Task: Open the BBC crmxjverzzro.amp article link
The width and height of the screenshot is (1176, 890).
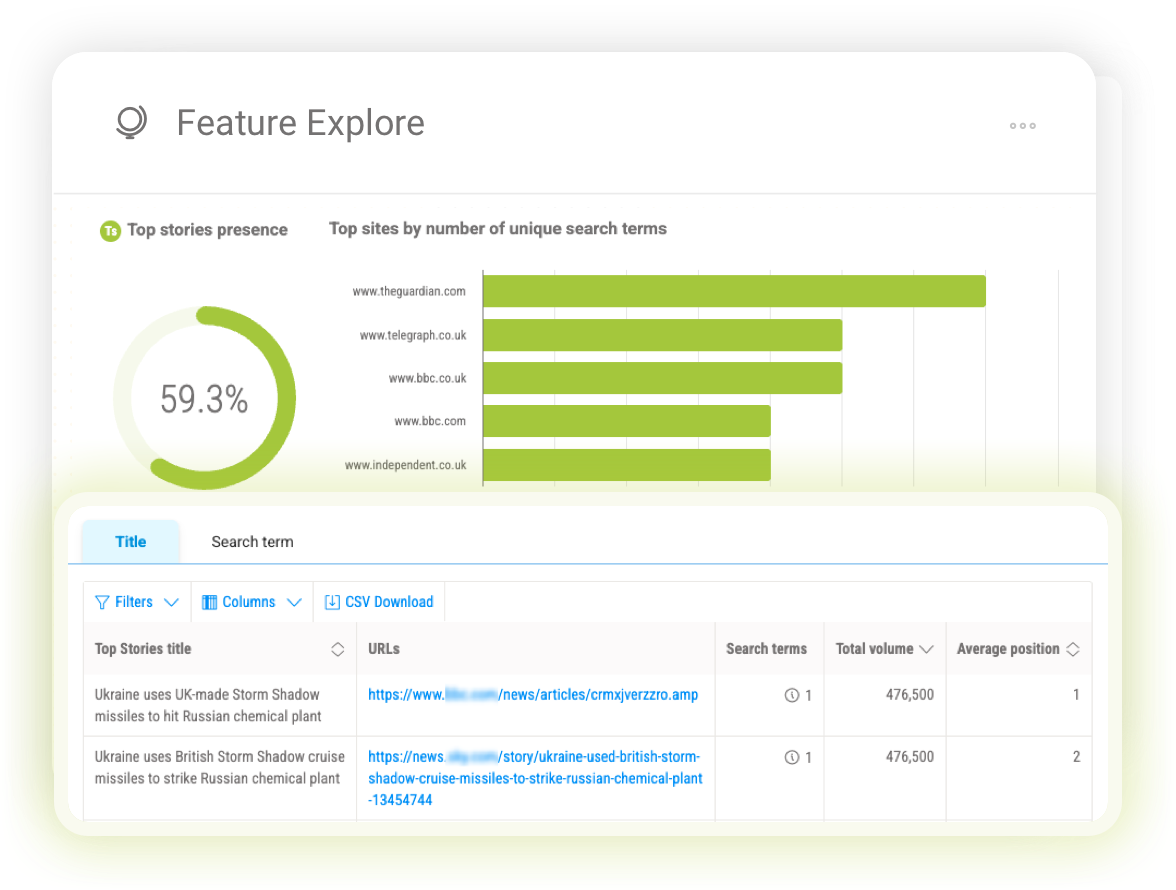Action: (x=535, y=694)
